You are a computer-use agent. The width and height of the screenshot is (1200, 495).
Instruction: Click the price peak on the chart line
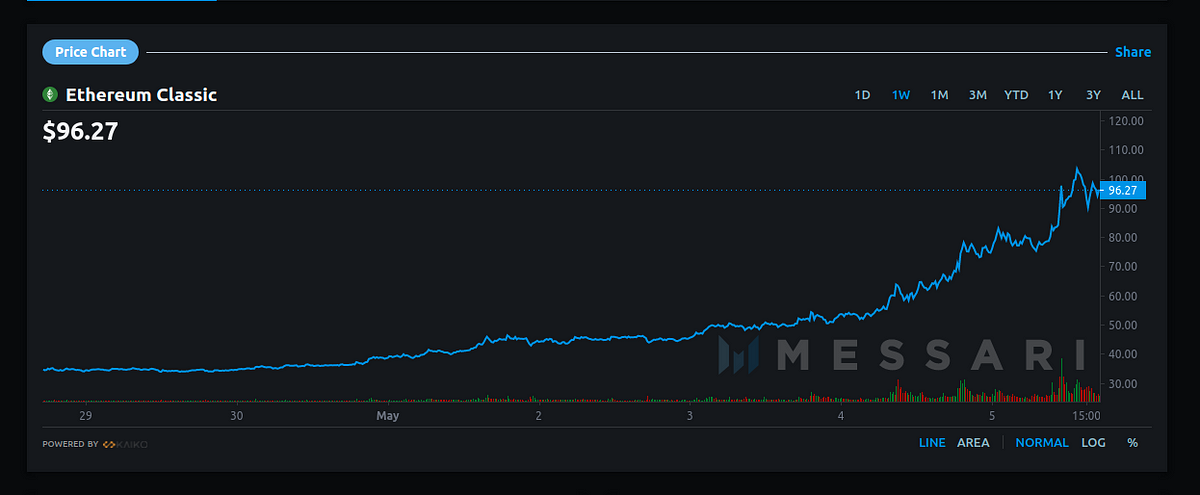pyautogui.click(x=1077, y=169)
